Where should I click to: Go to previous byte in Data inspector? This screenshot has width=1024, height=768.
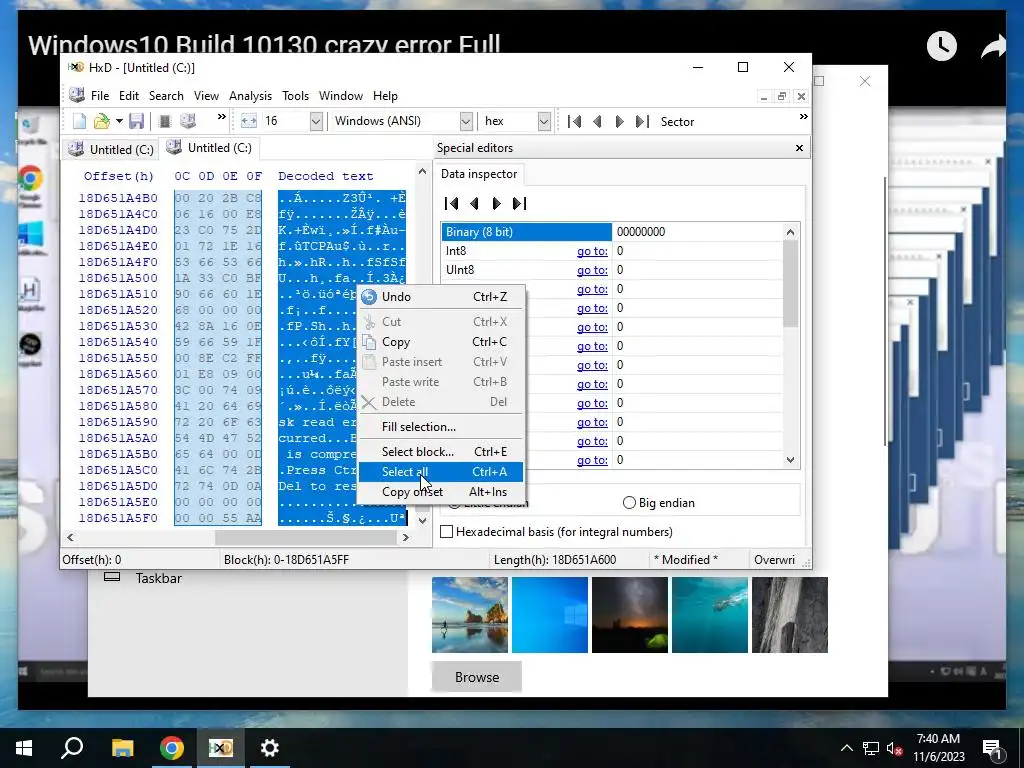click(474, 204)
